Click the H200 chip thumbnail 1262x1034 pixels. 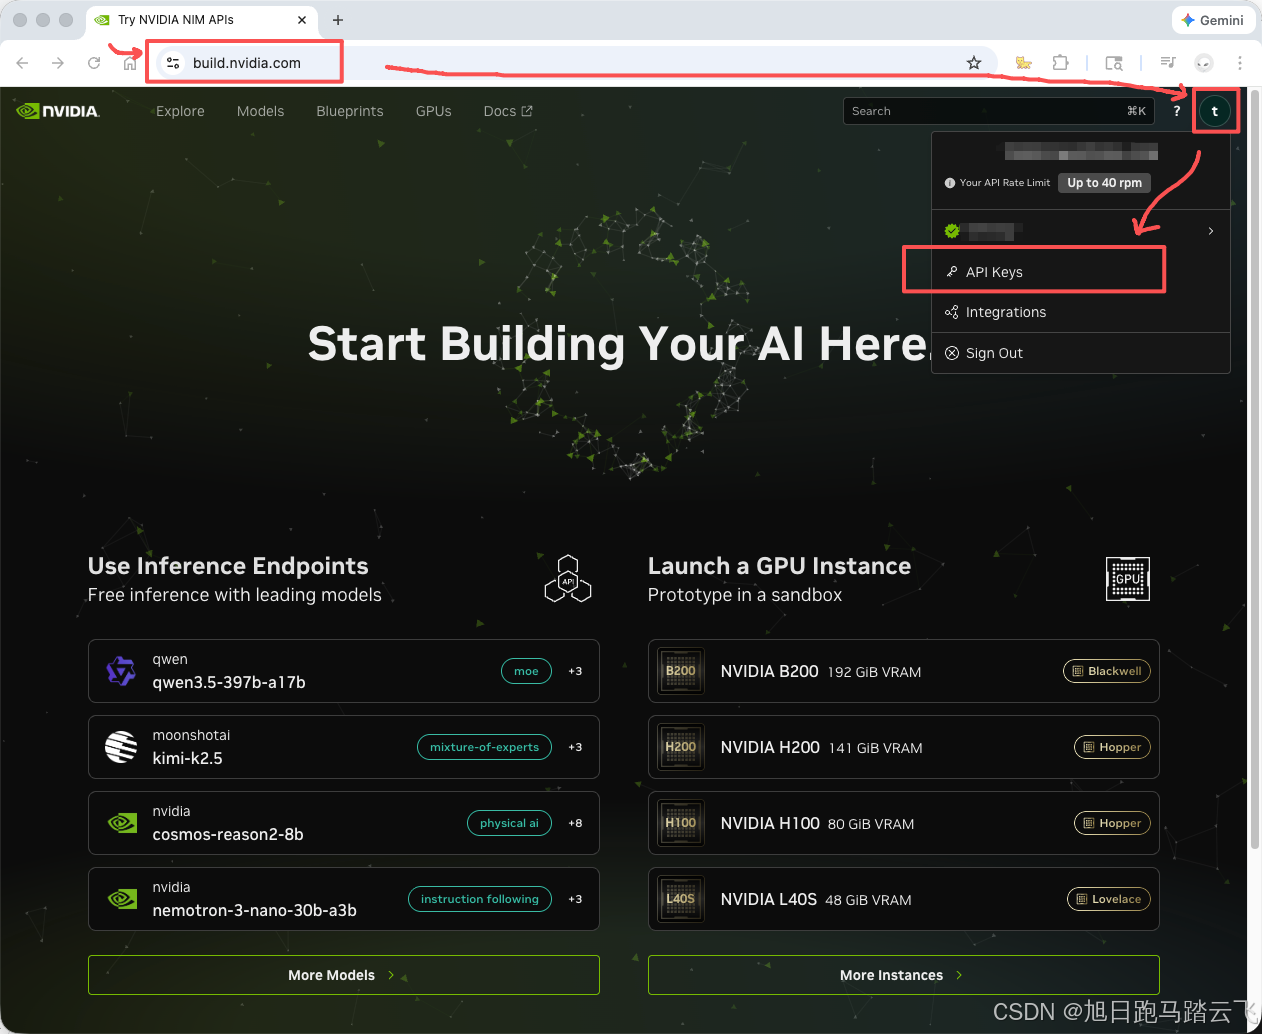(x=681, y=747)
